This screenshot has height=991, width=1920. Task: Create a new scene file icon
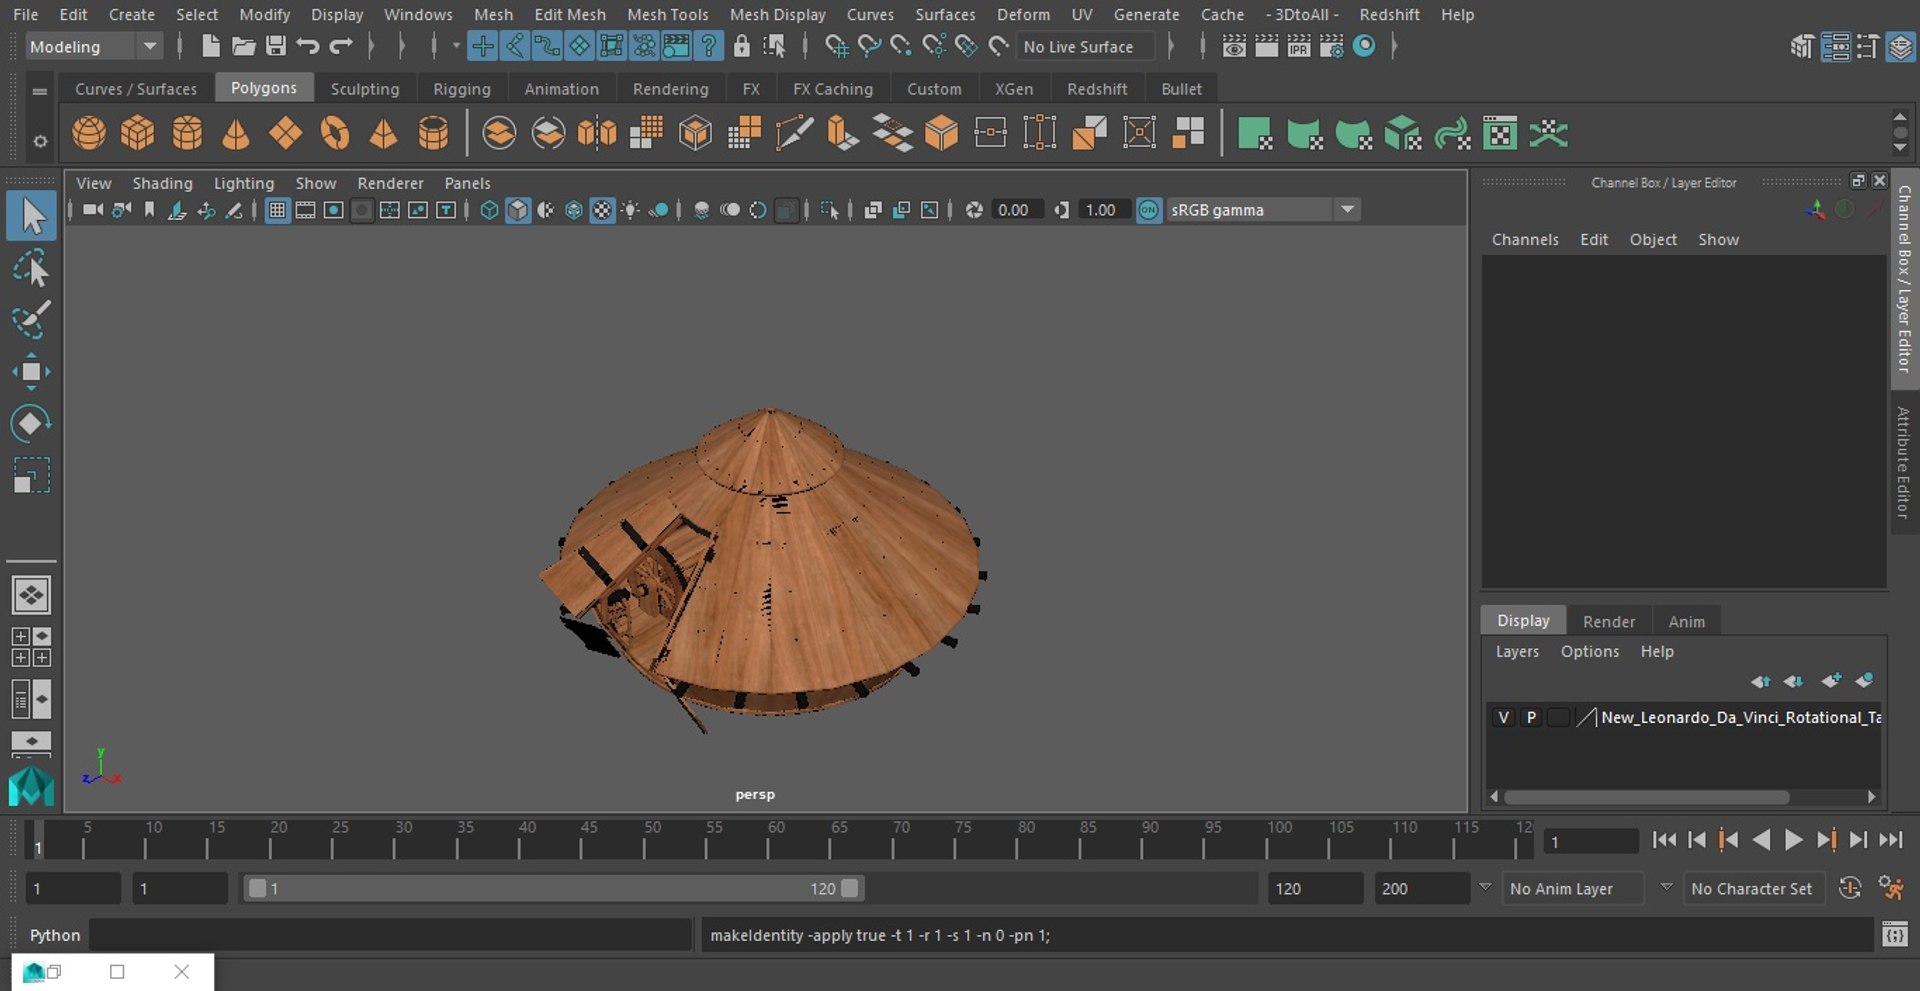tap(210, 46)
